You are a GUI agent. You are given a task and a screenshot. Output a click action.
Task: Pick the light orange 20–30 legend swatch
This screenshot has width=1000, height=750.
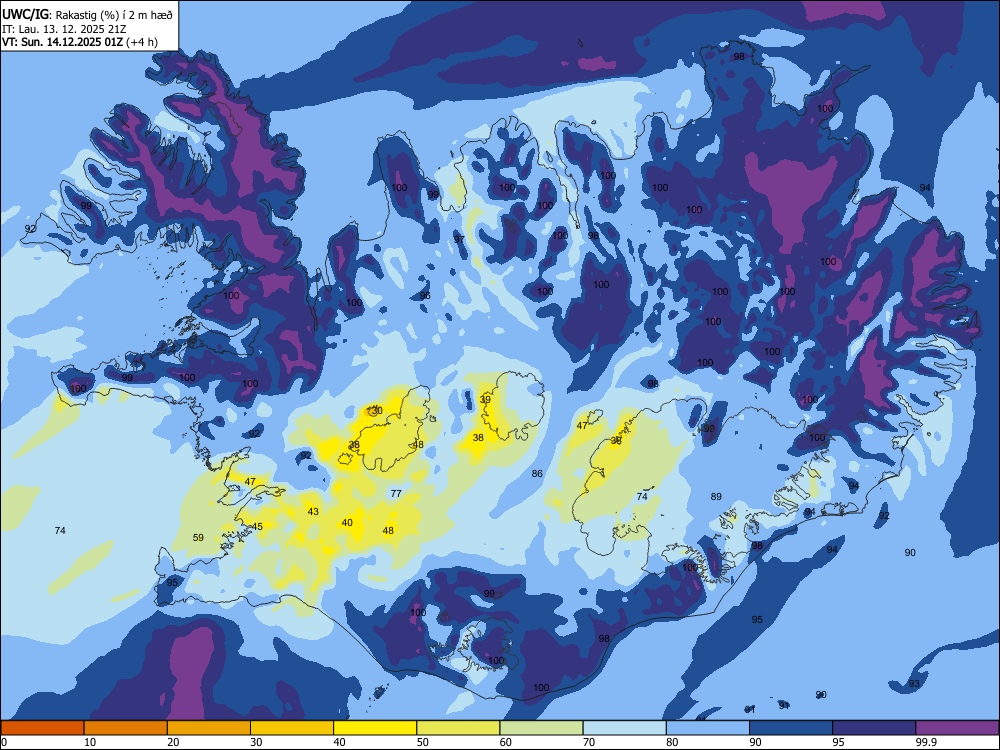(x=209, y=728)
